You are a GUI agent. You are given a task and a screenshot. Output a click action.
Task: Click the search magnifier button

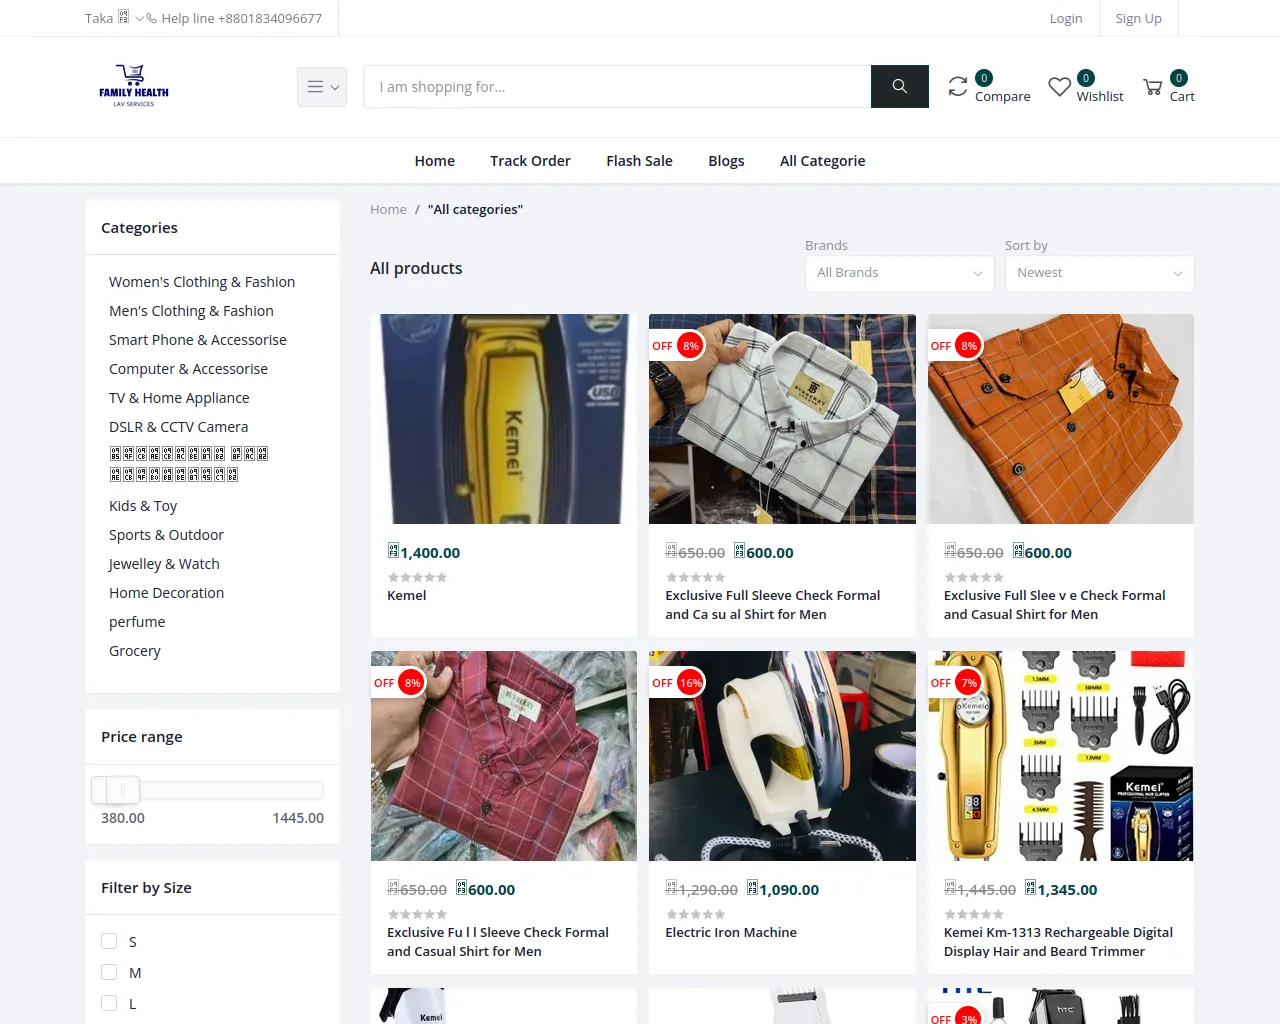[x=900, y=87]
